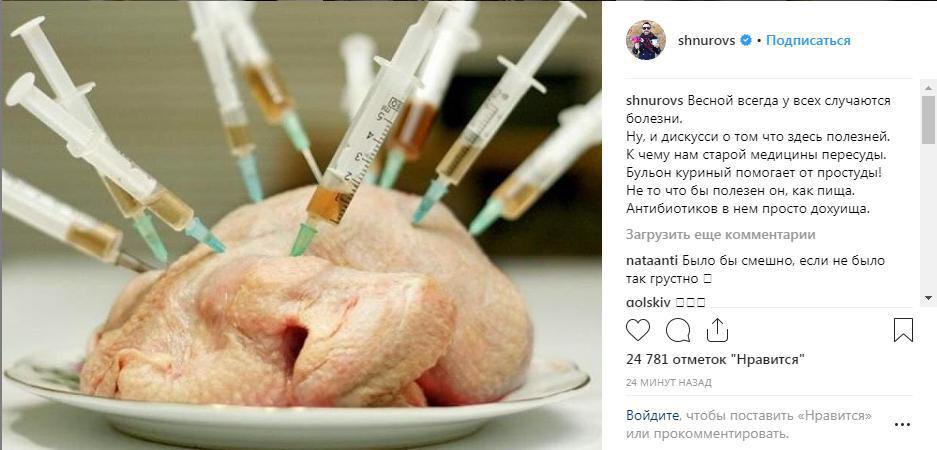Open comment bubble icon
Screen dimensions: 937x450
[x=678, y=330]
